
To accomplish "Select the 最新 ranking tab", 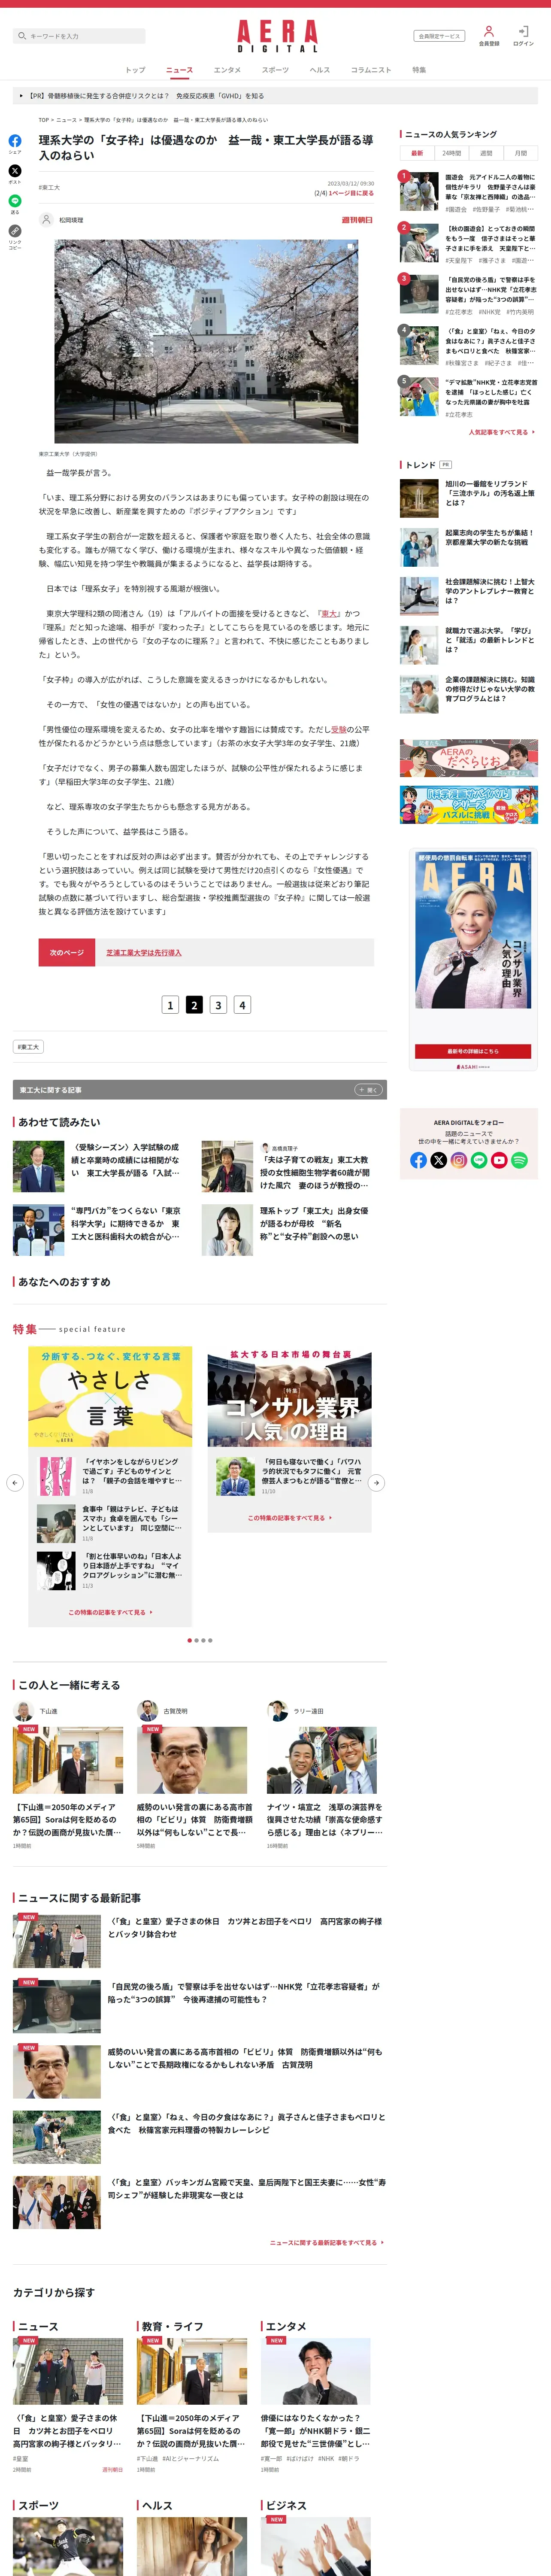I will coord(417,153).
